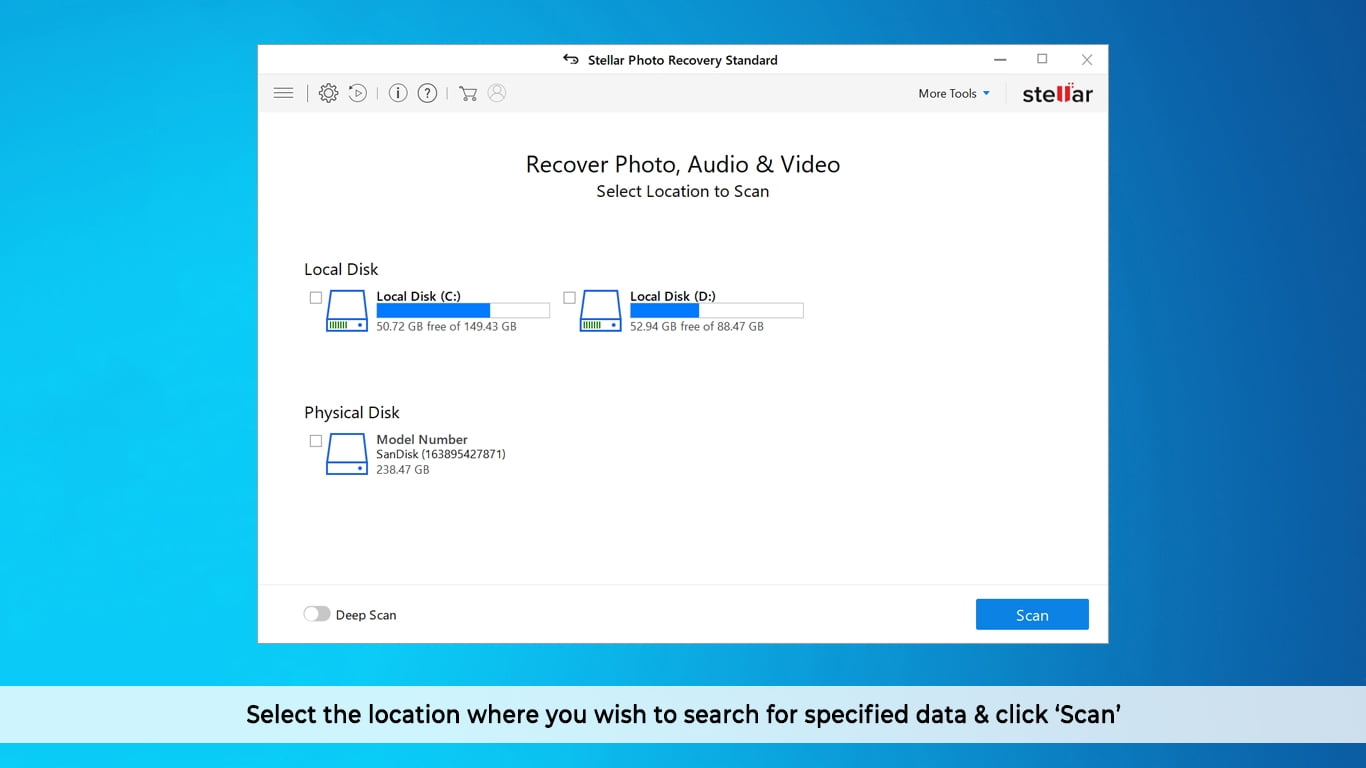Click the Scan button

1032,615
